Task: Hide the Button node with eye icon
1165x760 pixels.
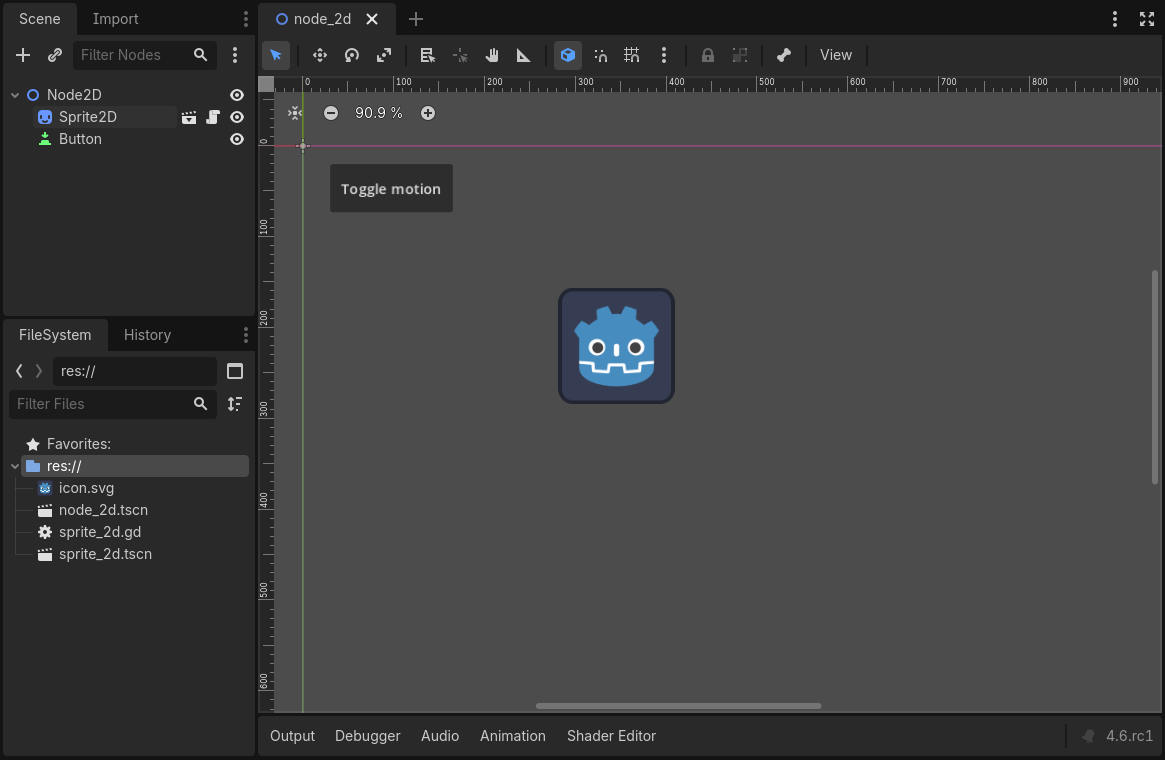Action: point(237,139)
